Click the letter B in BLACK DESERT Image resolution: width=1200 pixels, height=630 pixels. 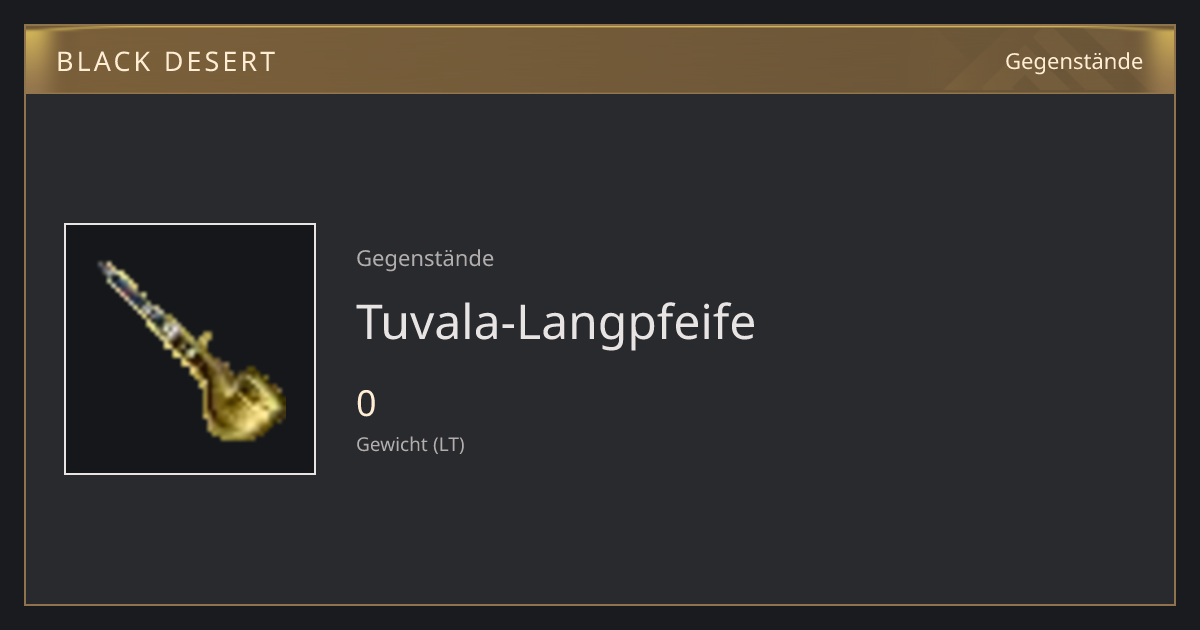tap(65, 62)
